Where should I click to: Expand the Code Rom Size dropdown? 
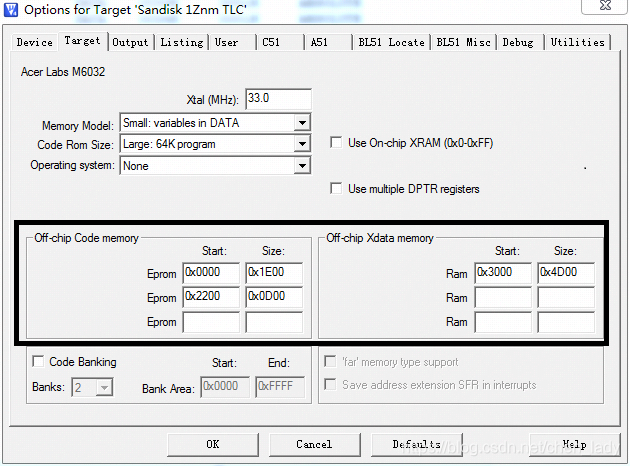pos(302,144)
